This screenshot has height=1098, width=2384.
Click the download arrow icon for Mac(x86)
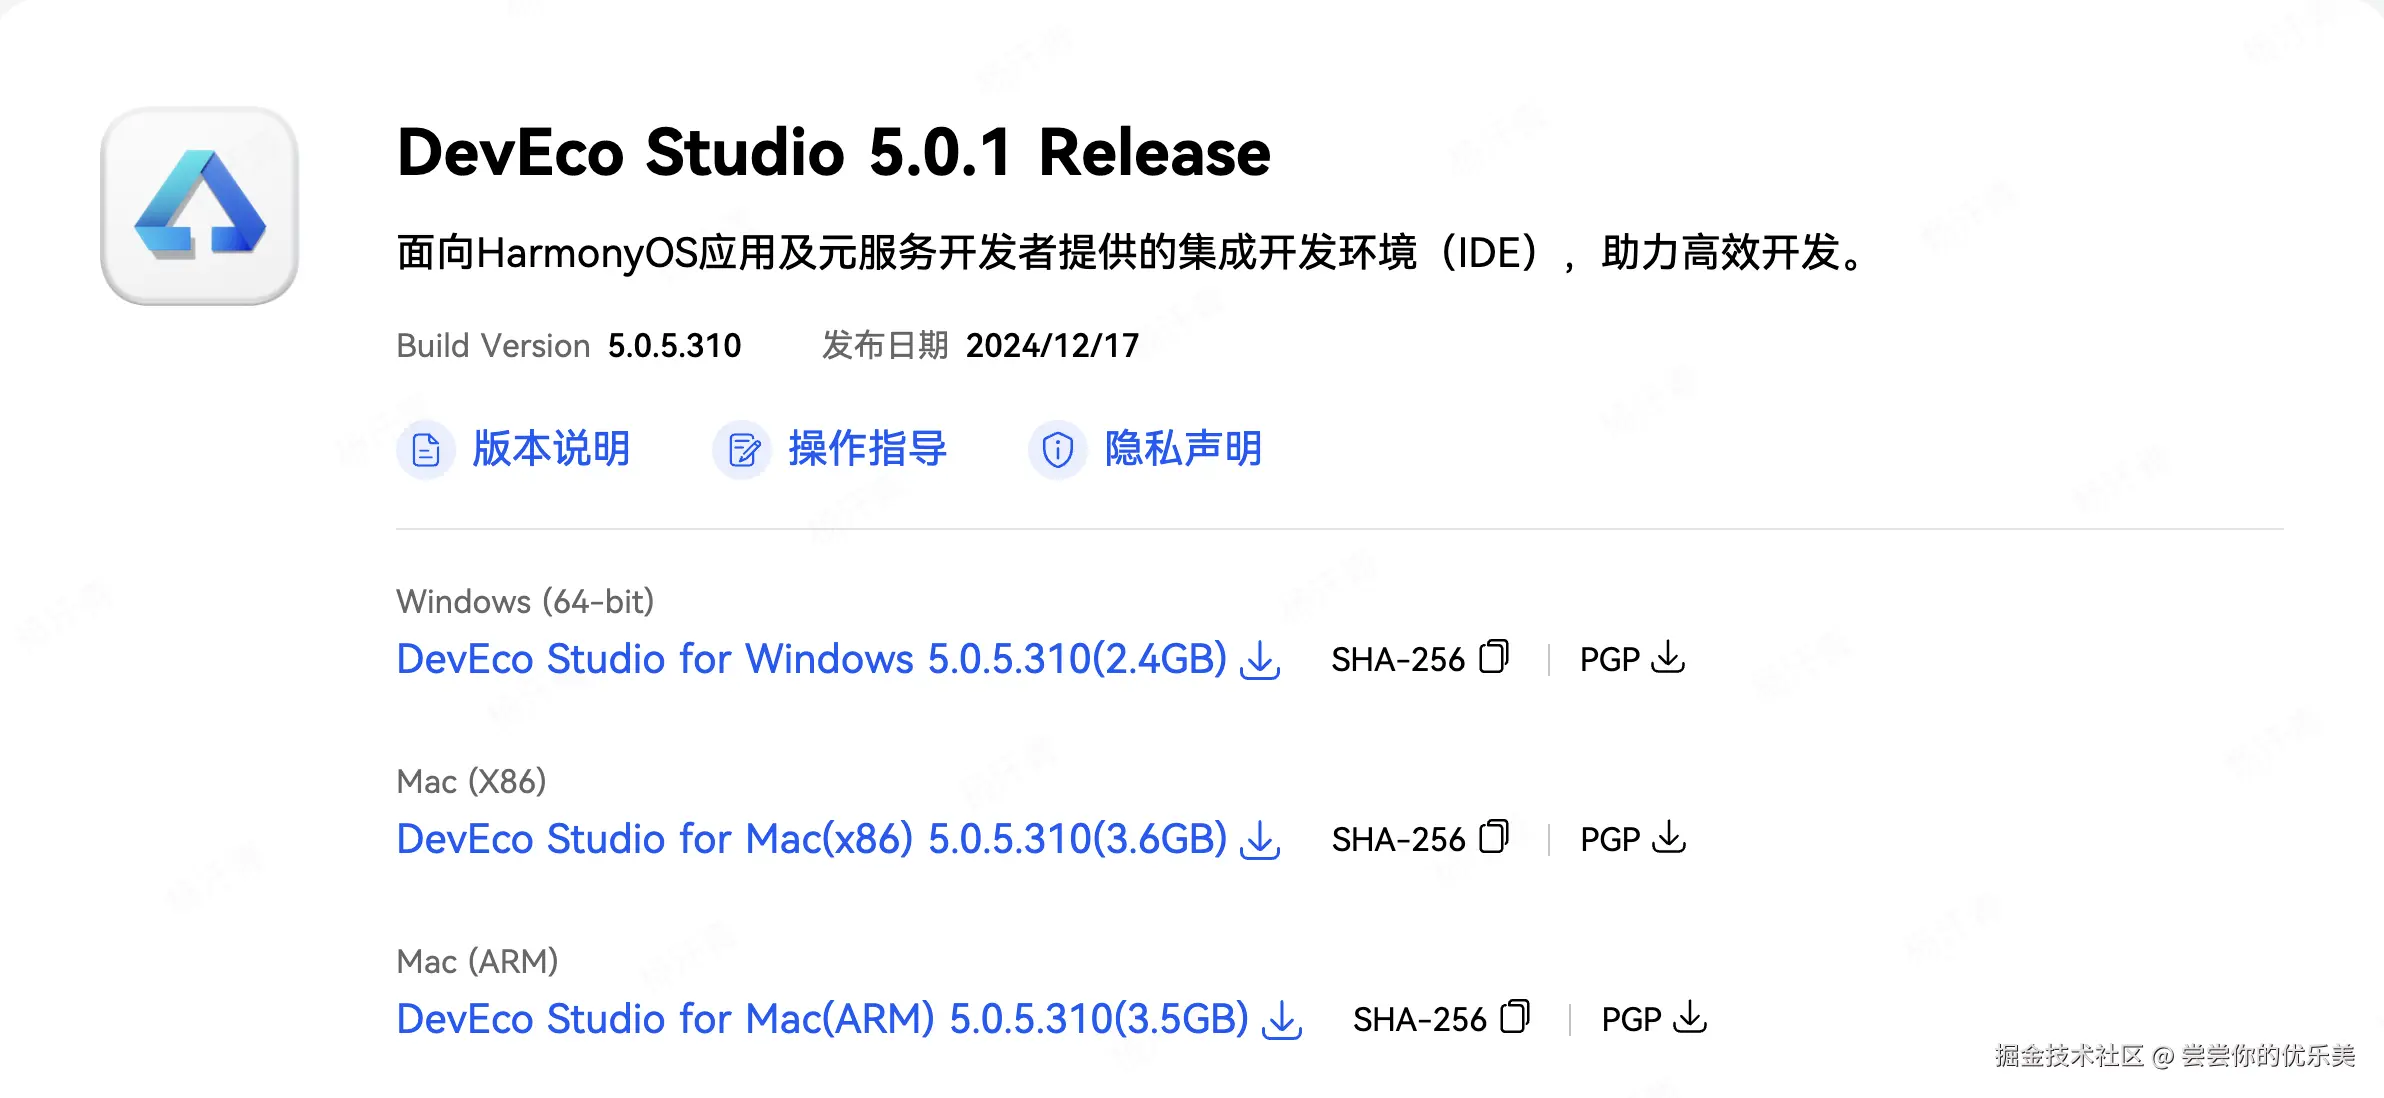(1260, 840)
